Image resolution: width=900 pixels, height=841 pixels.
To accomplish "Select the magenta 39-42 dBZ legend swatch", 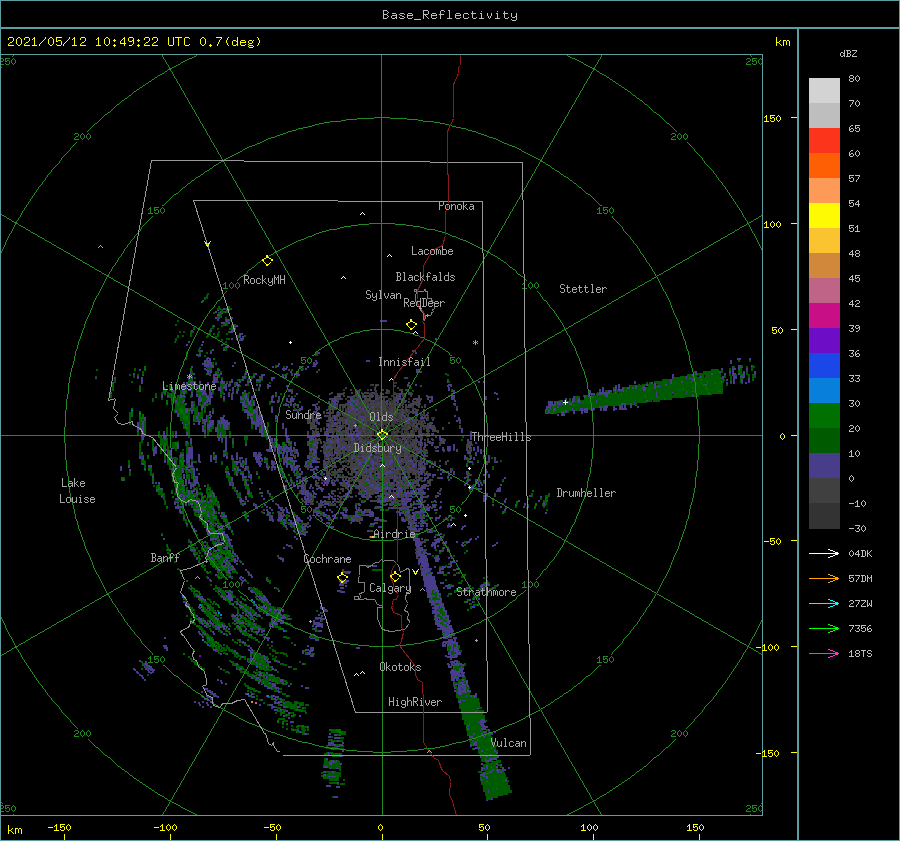I will (x=824, y=316).
